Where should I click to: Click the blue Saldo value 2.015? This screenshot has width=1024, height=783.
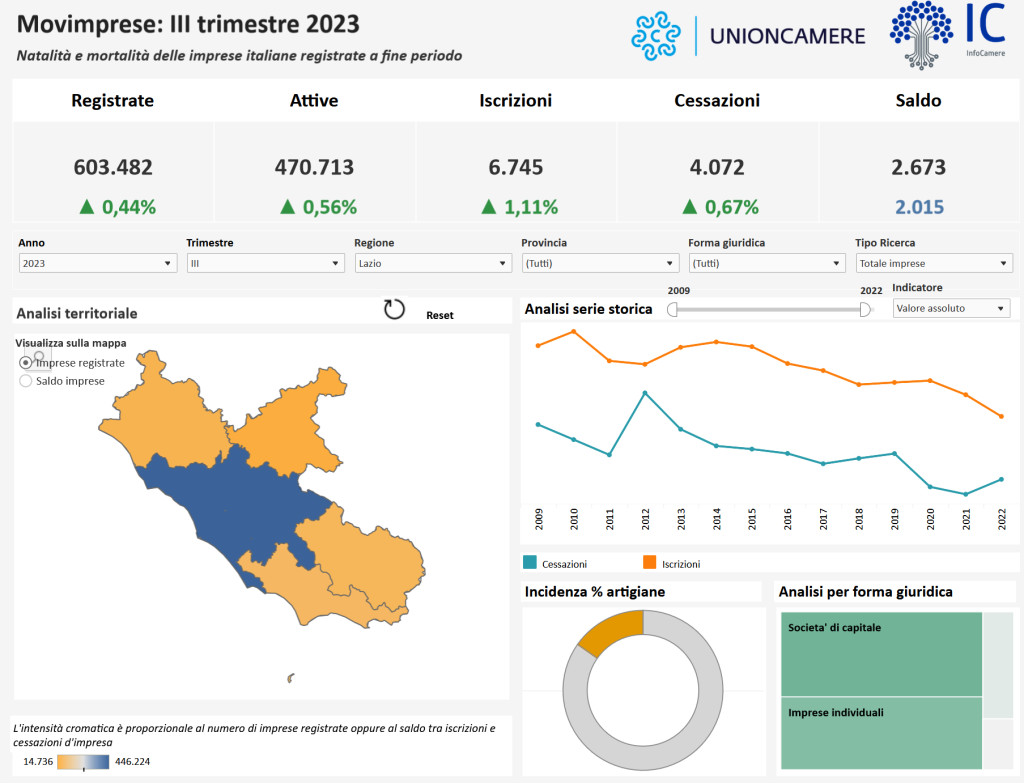[919, 207]
